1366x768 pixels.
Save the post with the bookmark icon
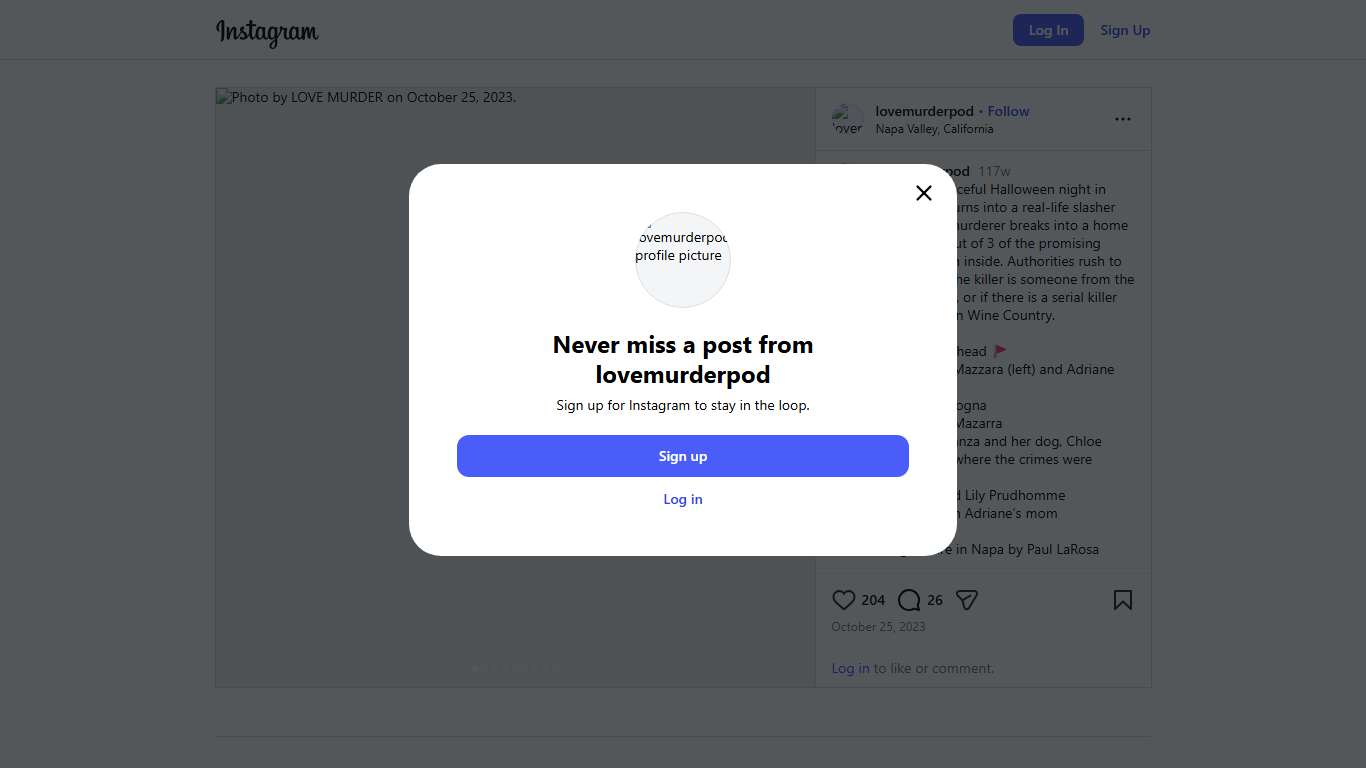[x=1123, y=600]
